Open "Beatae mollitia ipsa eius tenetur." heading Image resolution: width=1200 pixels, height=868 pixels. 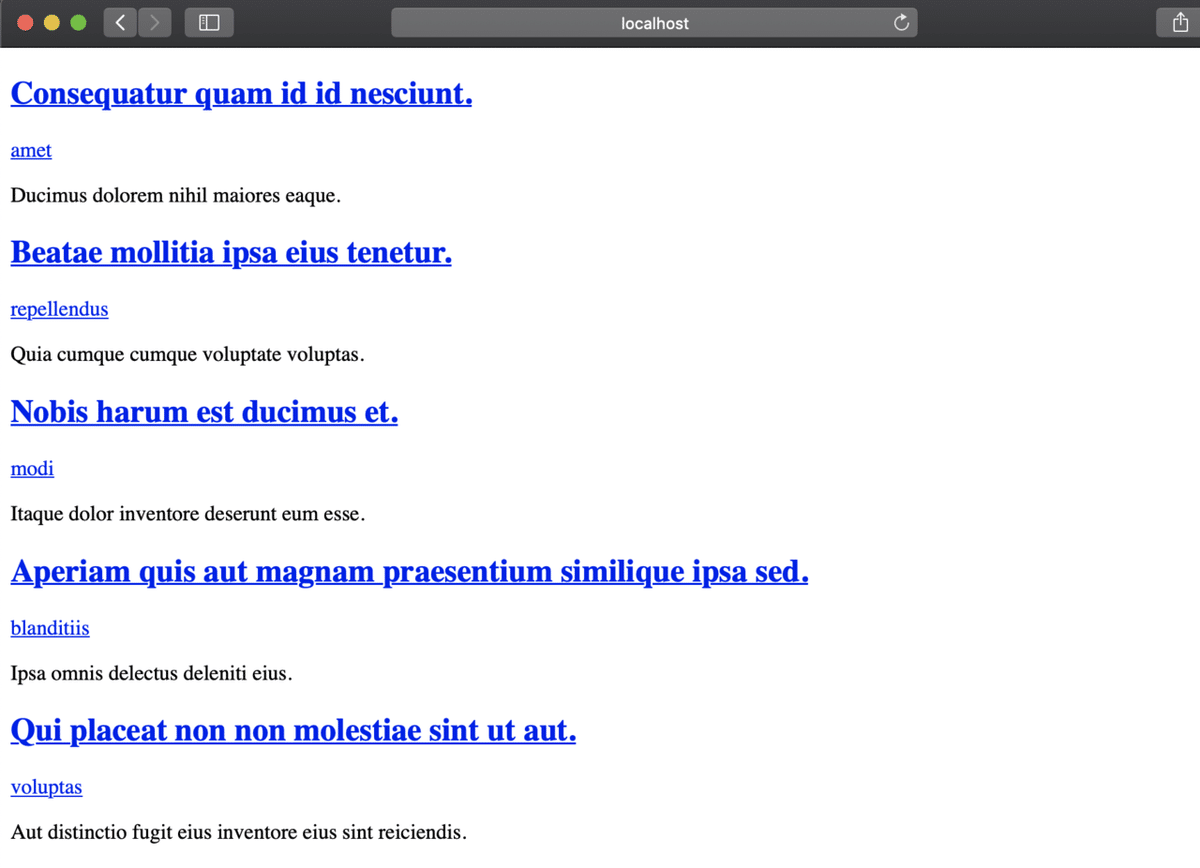[x=231, y=253]
